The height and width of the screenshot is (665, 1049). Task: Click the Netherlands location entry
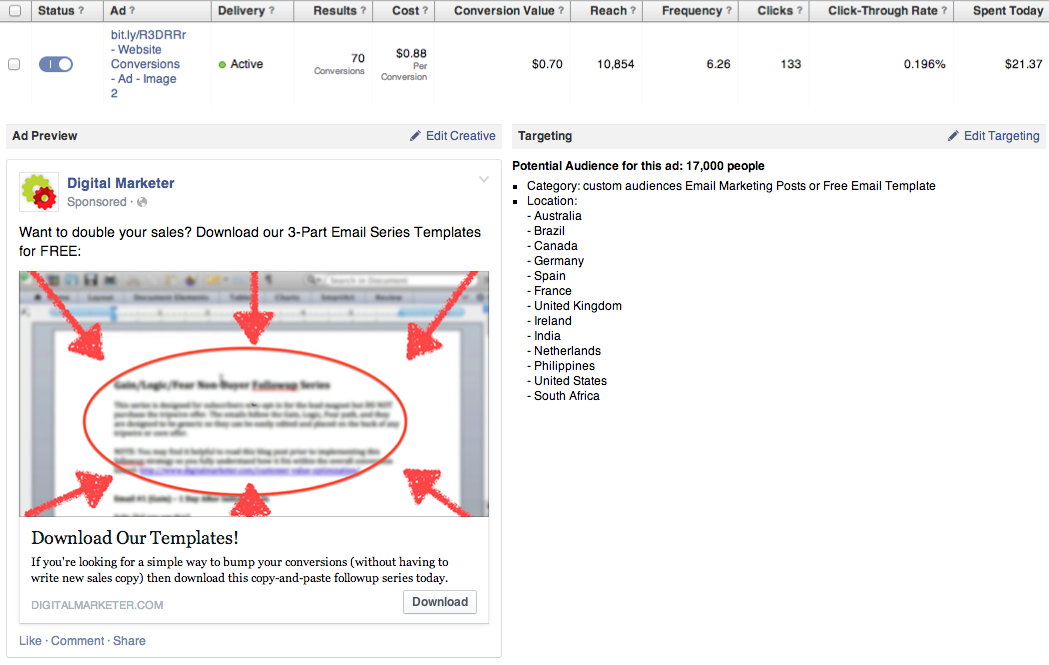pos(567,351)
